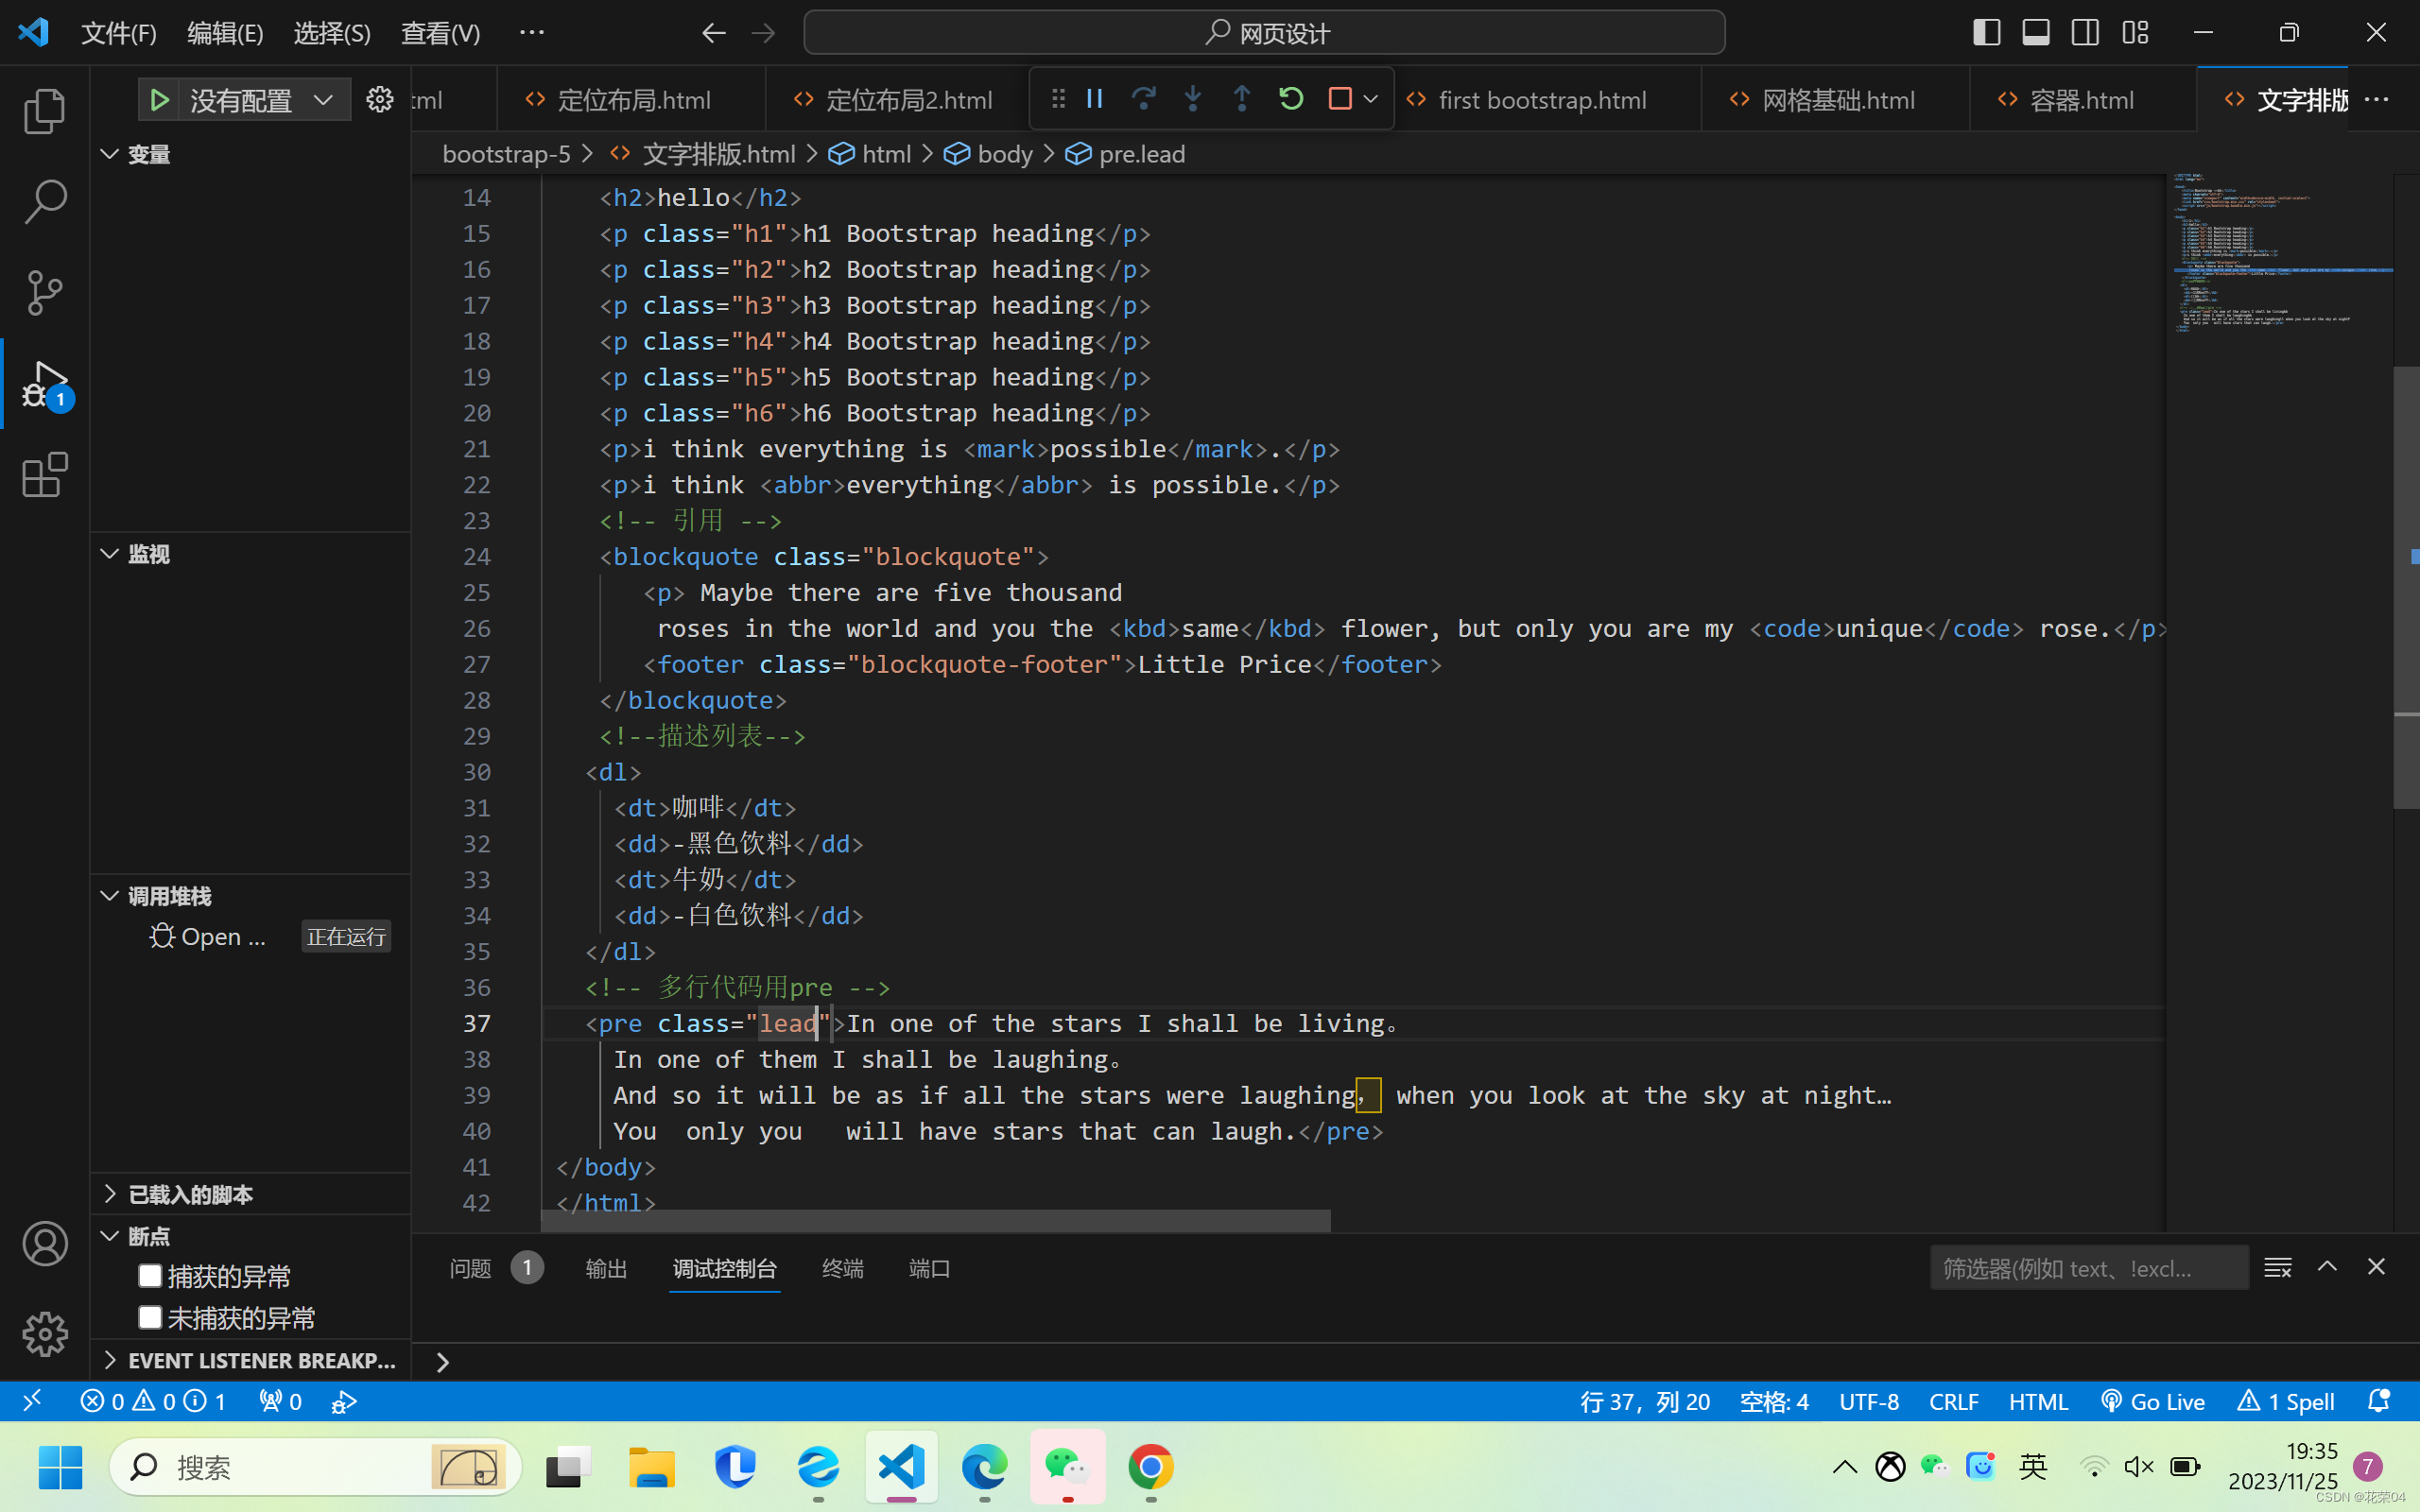This screenshot has width=2420, height=1512.
Task: Switch to the 终端 panel tab
Action: (842, 1268)
